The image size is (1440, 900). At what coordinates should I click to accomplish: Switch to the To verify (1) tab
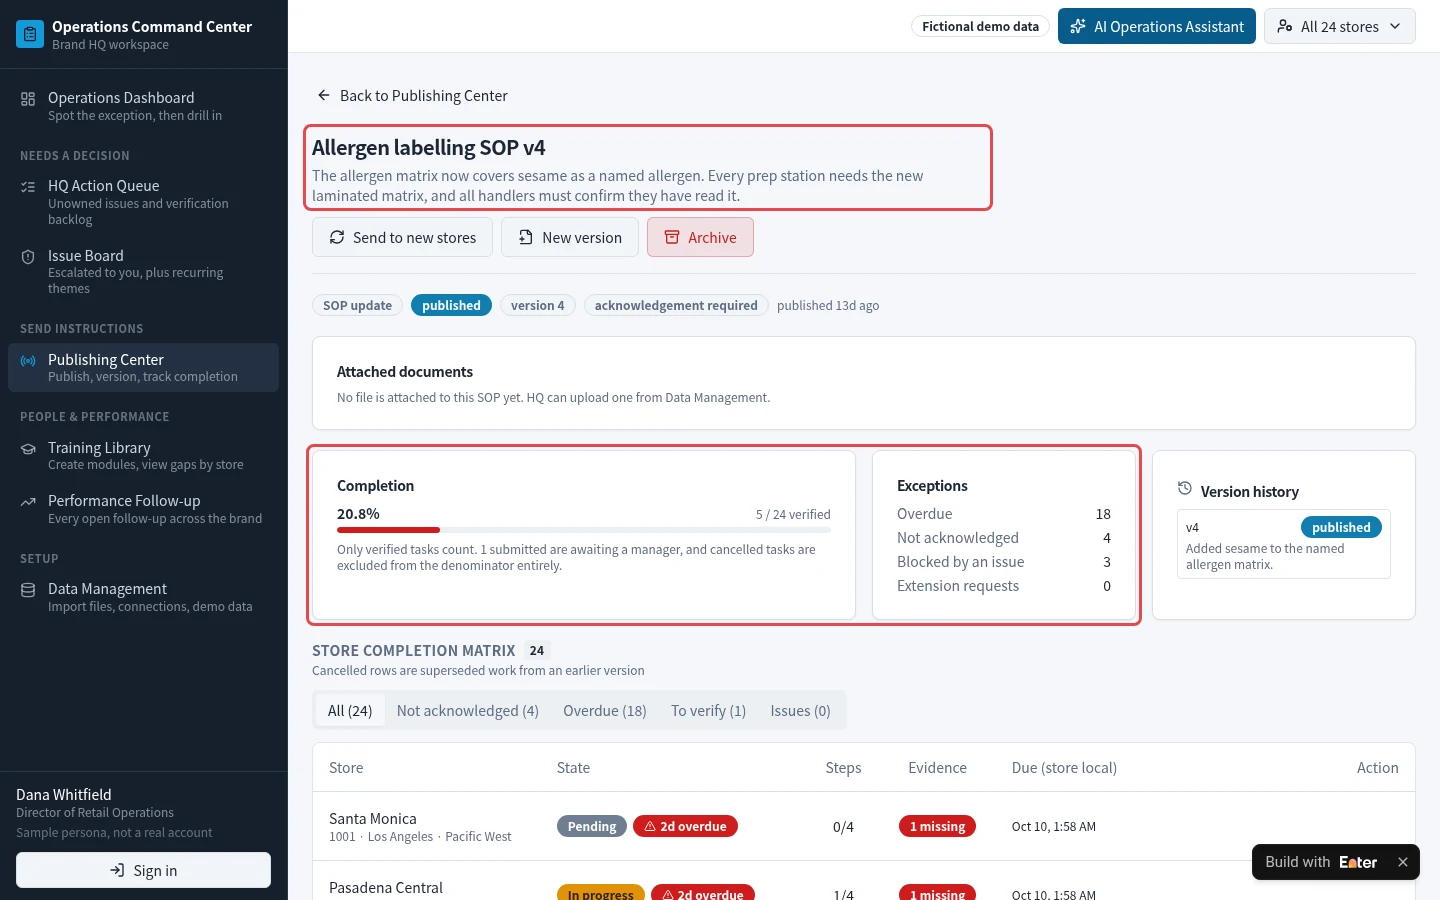click(x=709, y=711)
